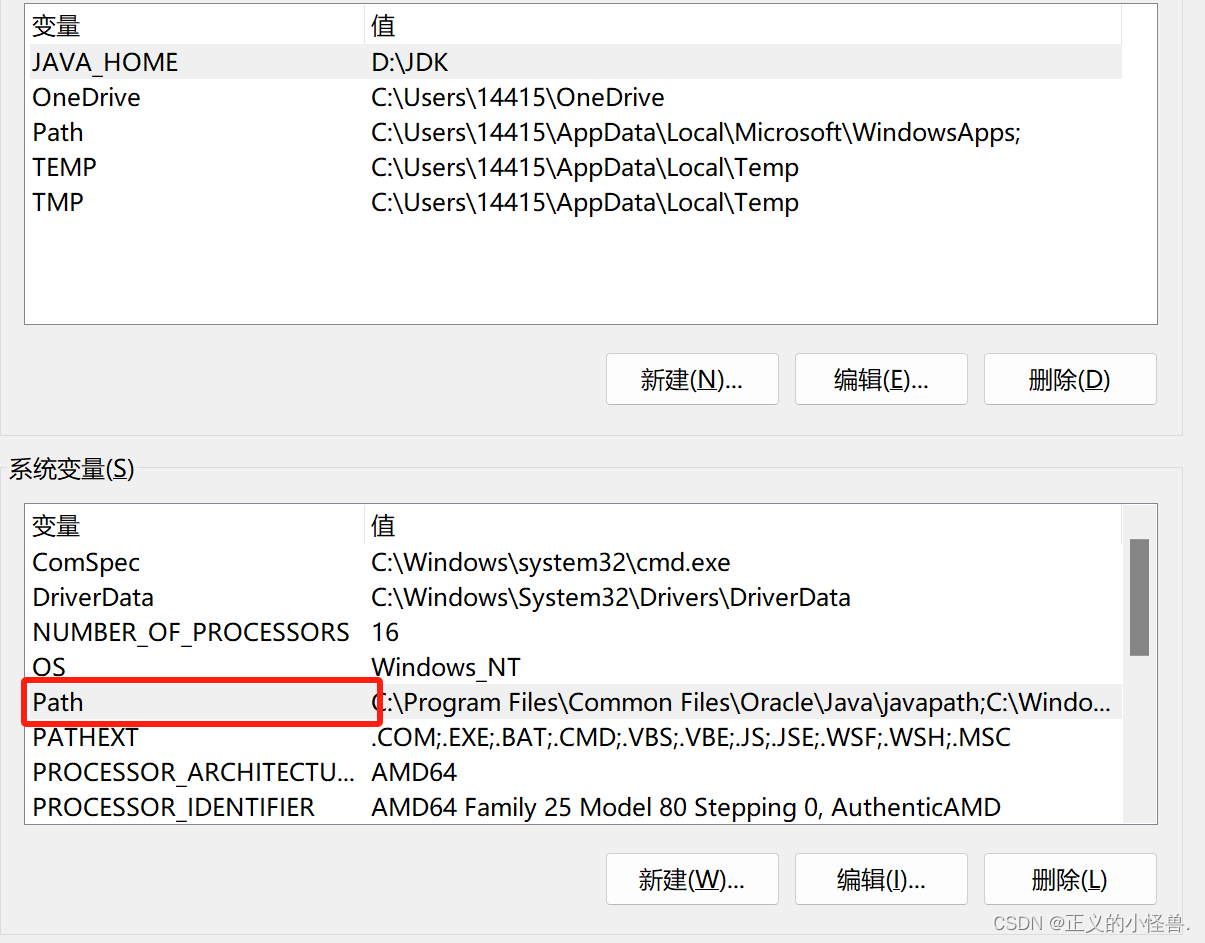Click the C:\Users\14415\OneDrive value cell
Viewport: 1205px width, 943px height.
(518, 97)
